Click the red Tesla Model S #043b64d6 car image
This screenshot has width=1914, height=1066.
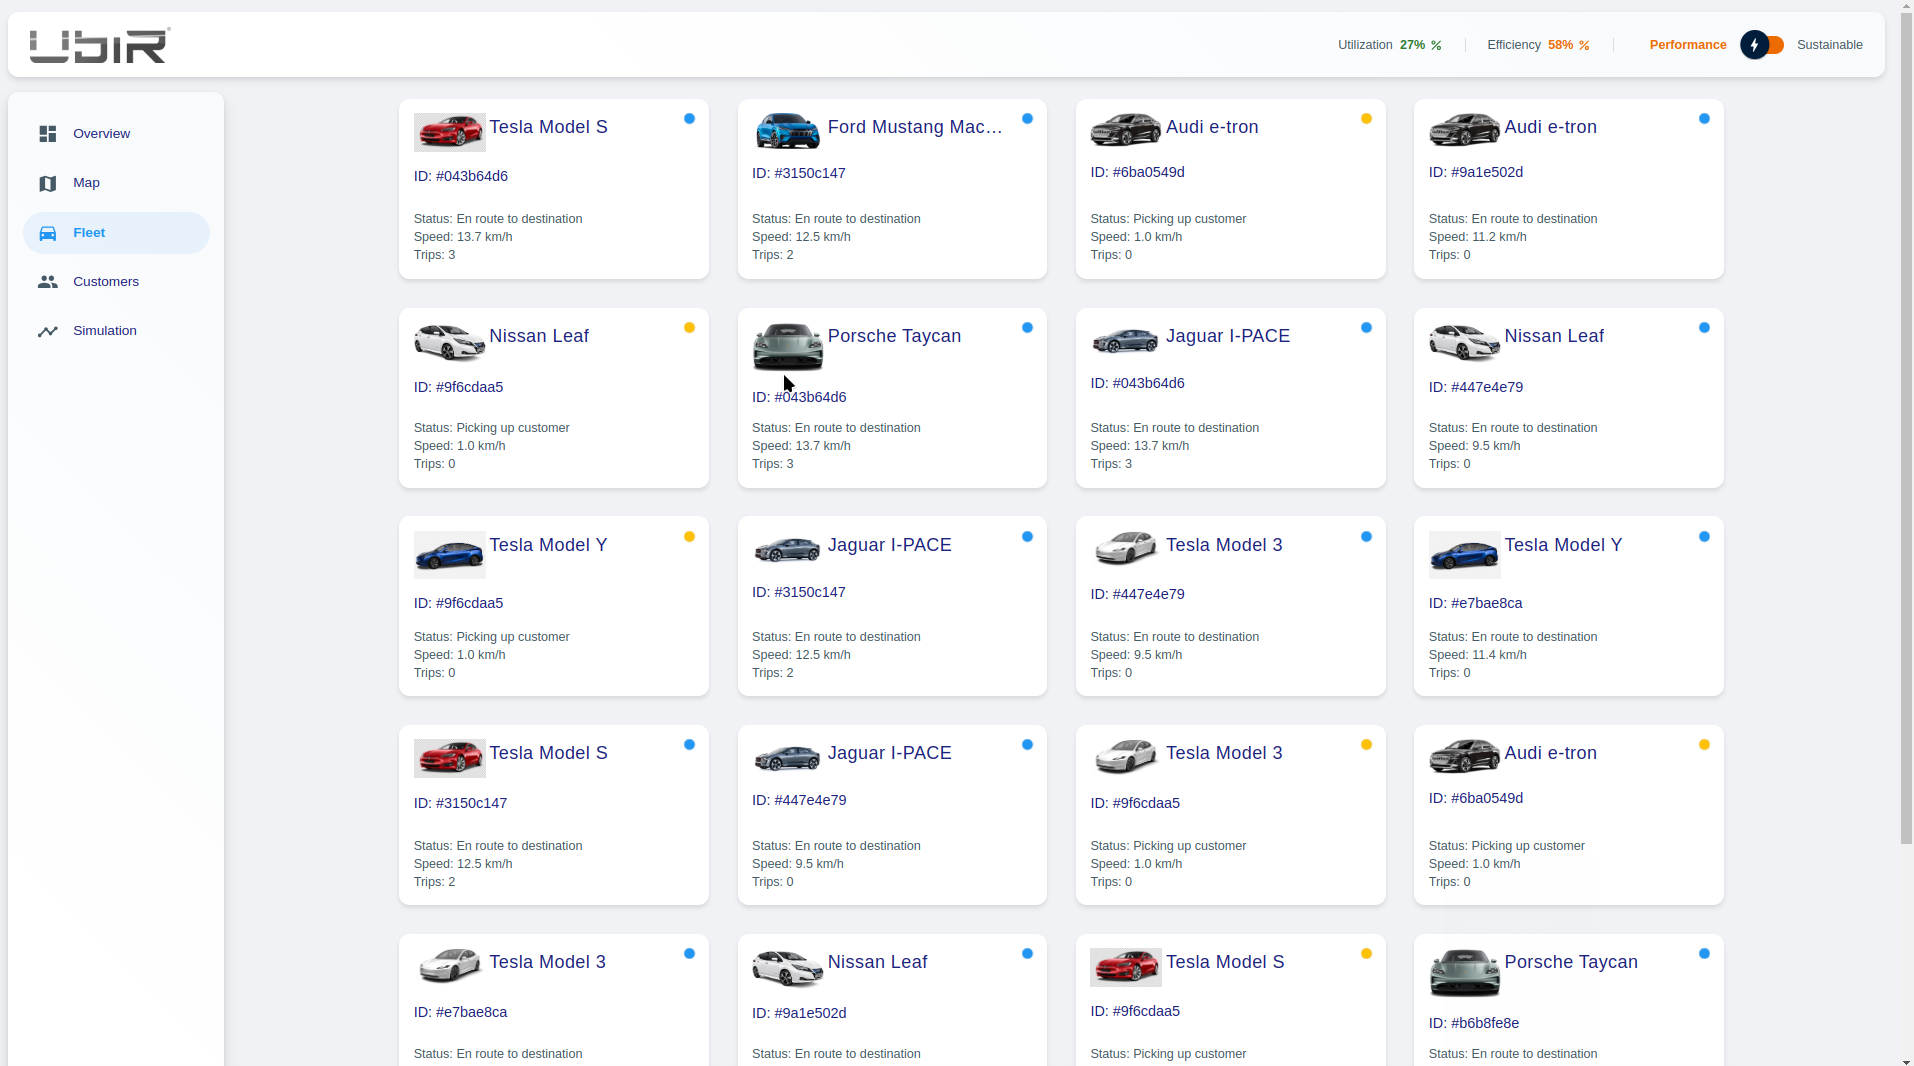[x=450, y=132]
